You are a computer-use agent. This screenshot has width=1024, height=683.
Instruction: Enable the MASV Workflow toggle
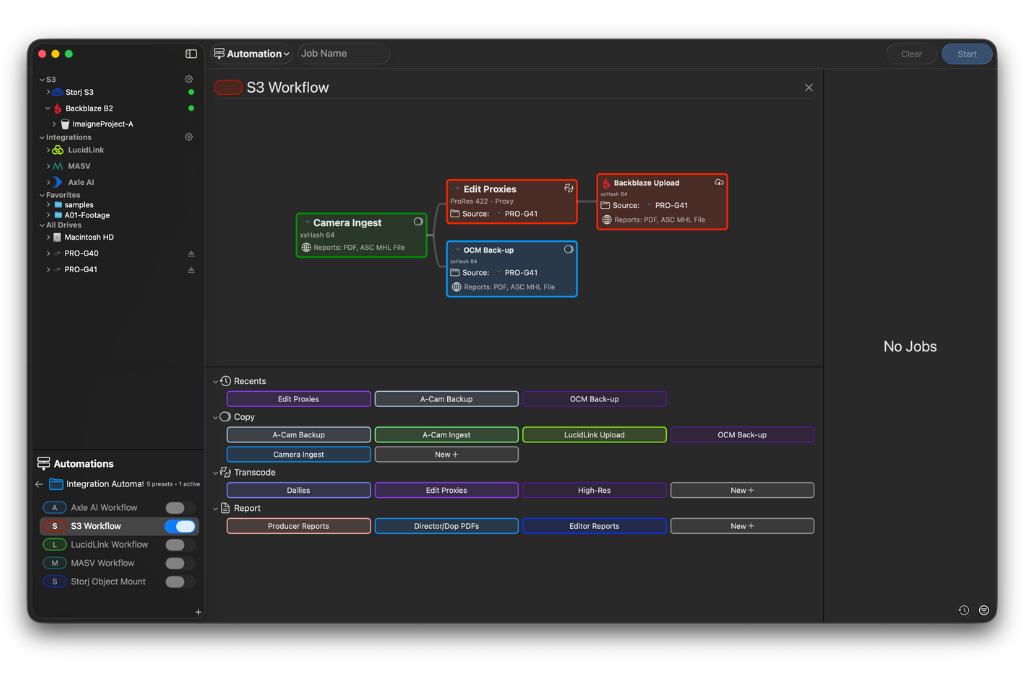tap(180, 563)
